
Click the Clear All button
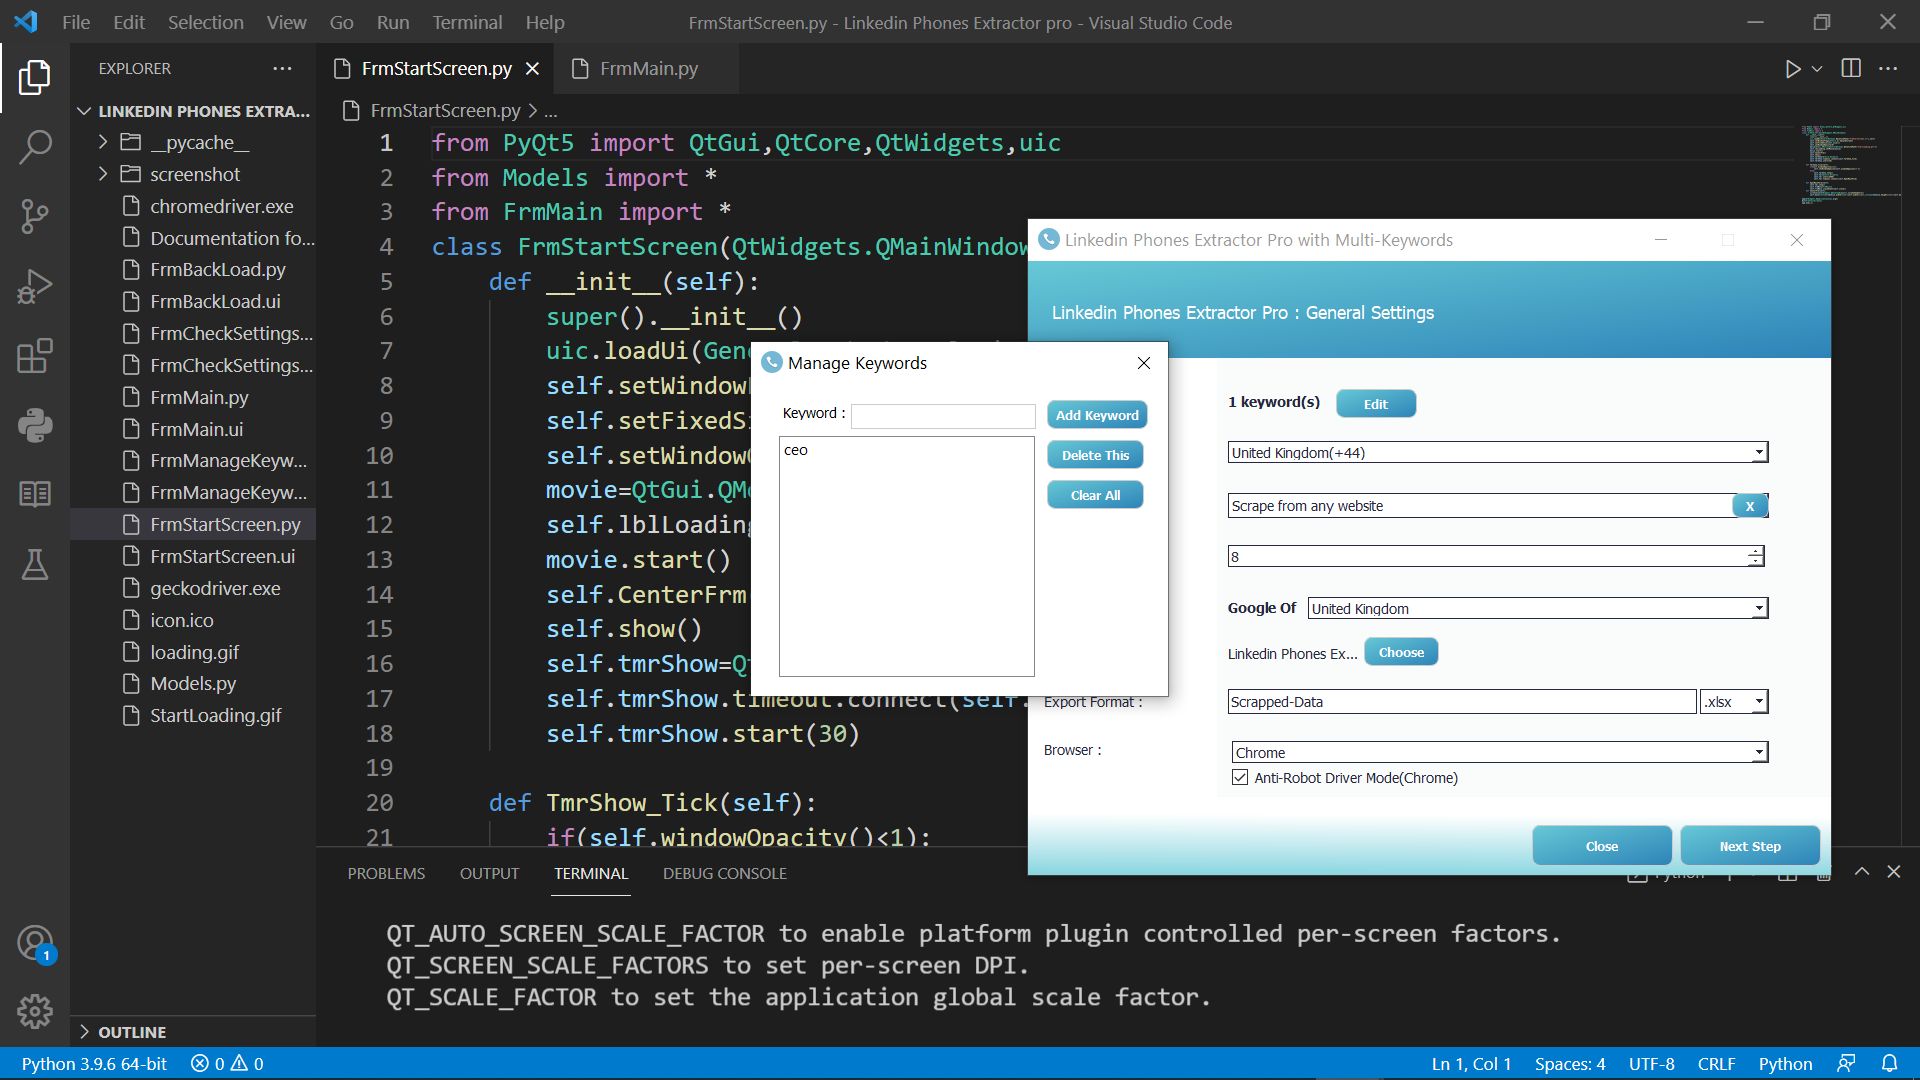tap(1095, 495)
